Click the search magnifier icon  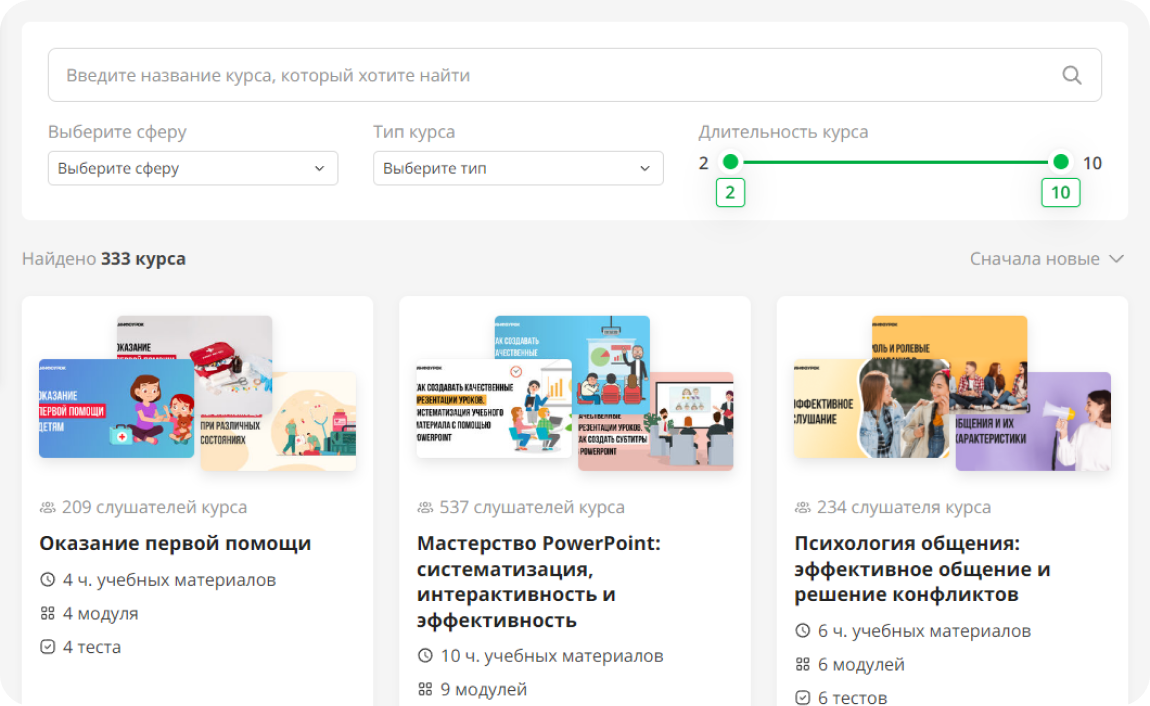(1071, 75)
